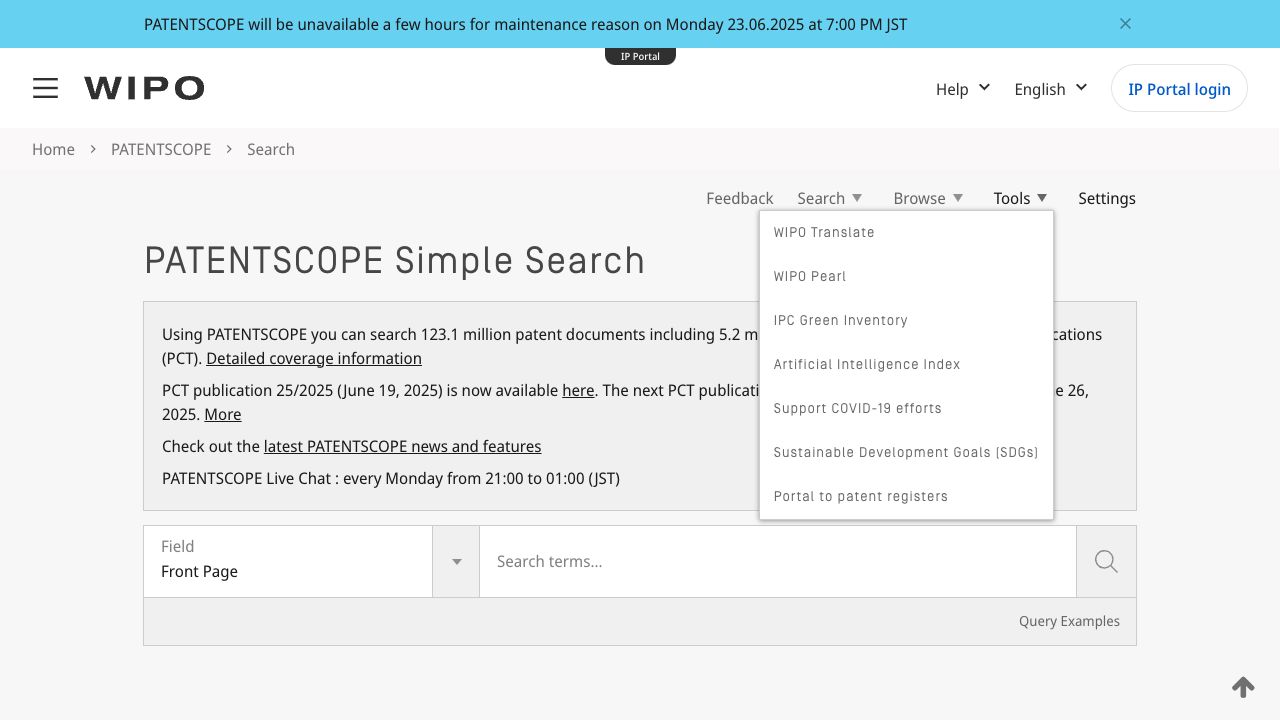Select WIPO Translate from Tools menu

coord(824,232)
